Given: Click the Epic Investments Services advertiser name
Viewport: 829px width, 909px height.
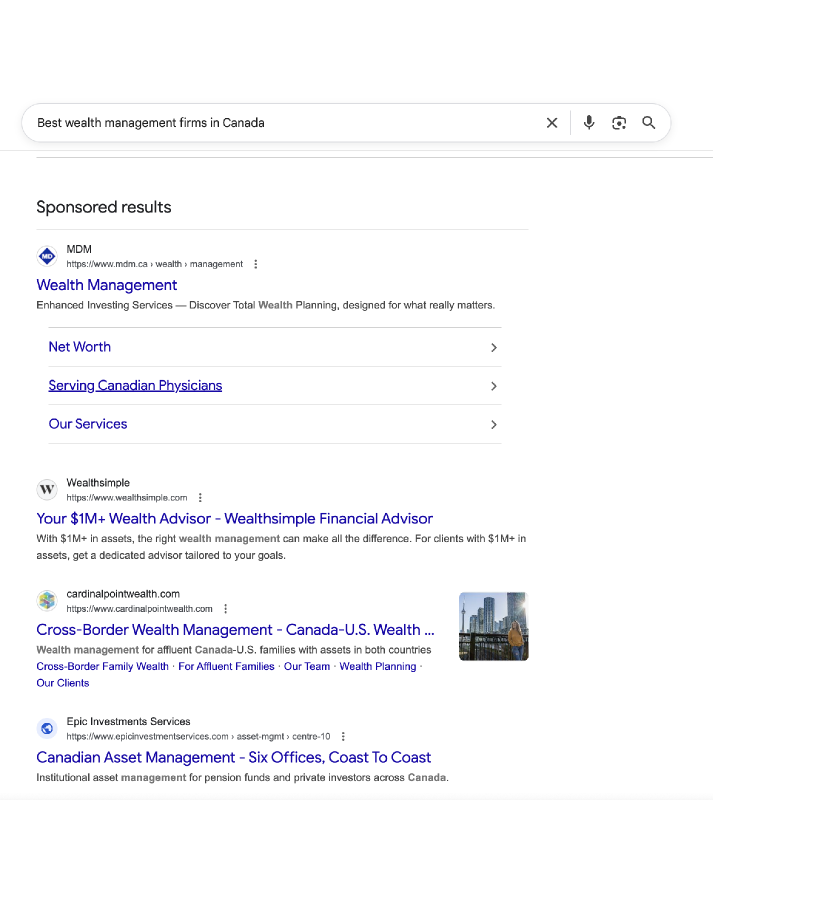Looking at the screenshot, I should click(128, 722).
